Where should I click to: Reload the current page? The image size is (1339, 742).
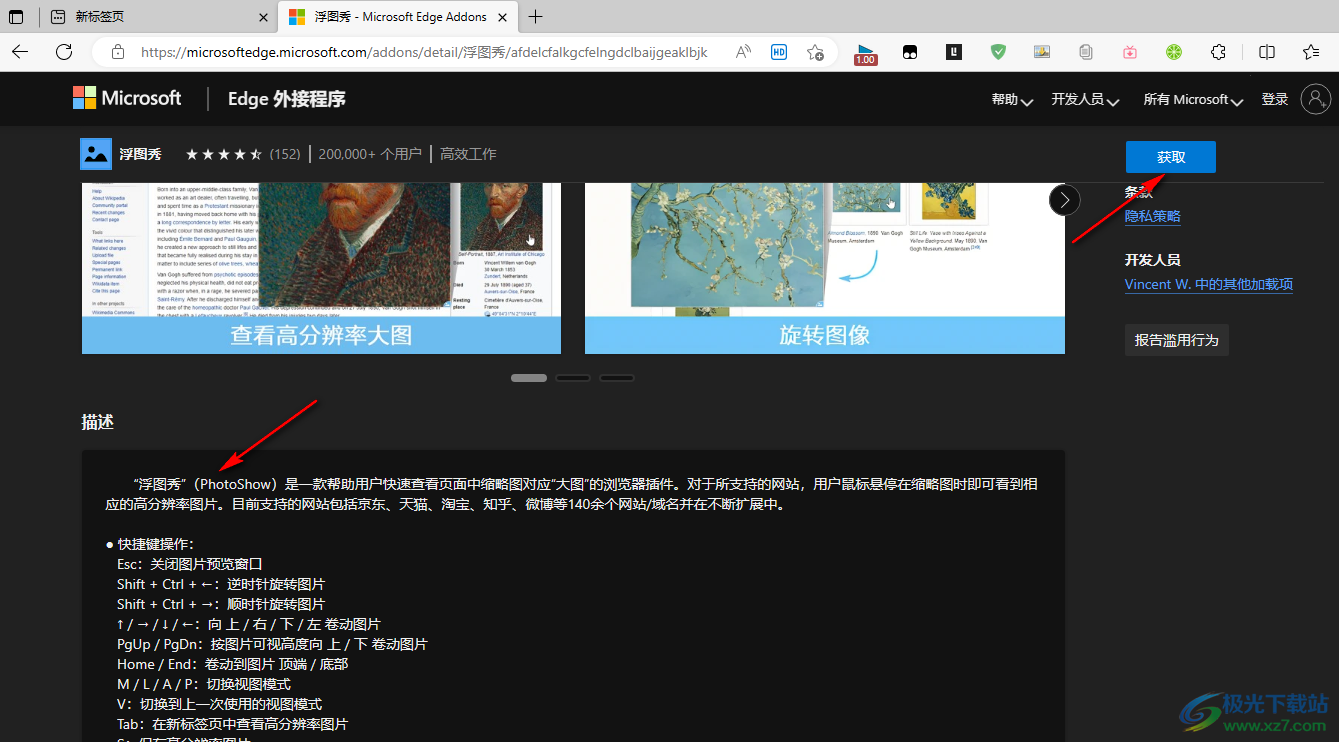(x=64, y=52)
